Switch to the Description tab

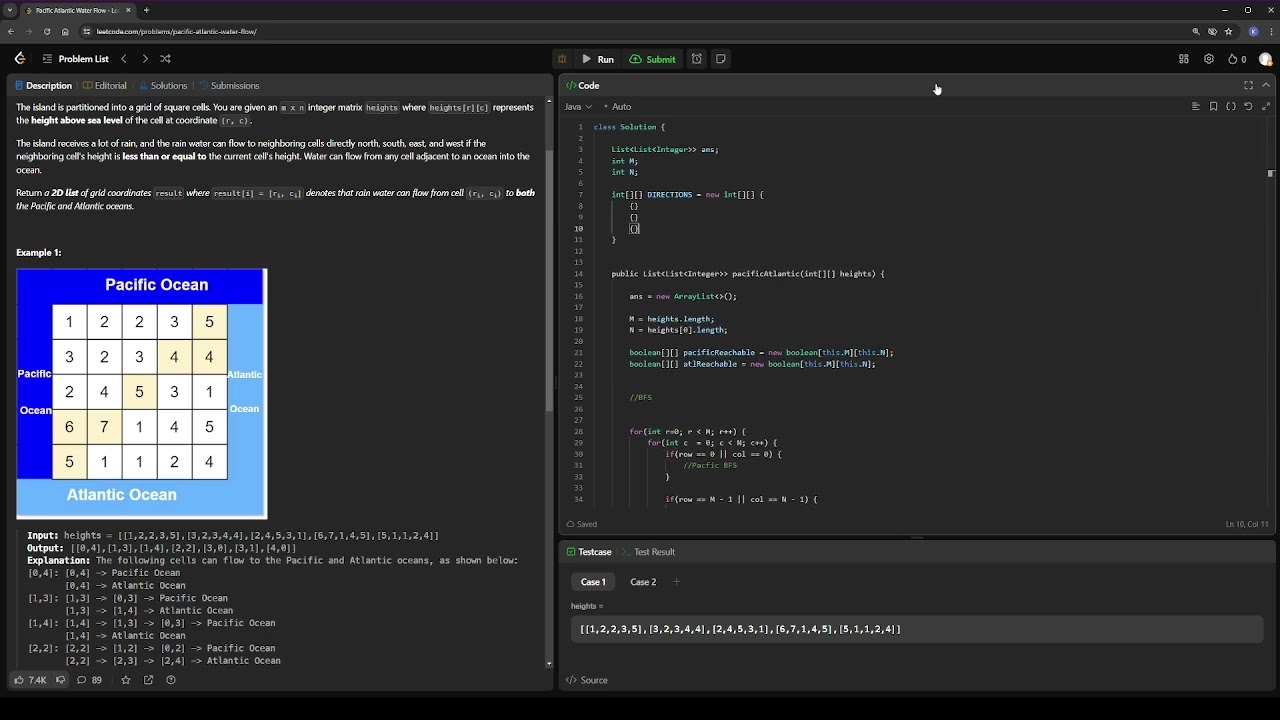tap(43, 85)
